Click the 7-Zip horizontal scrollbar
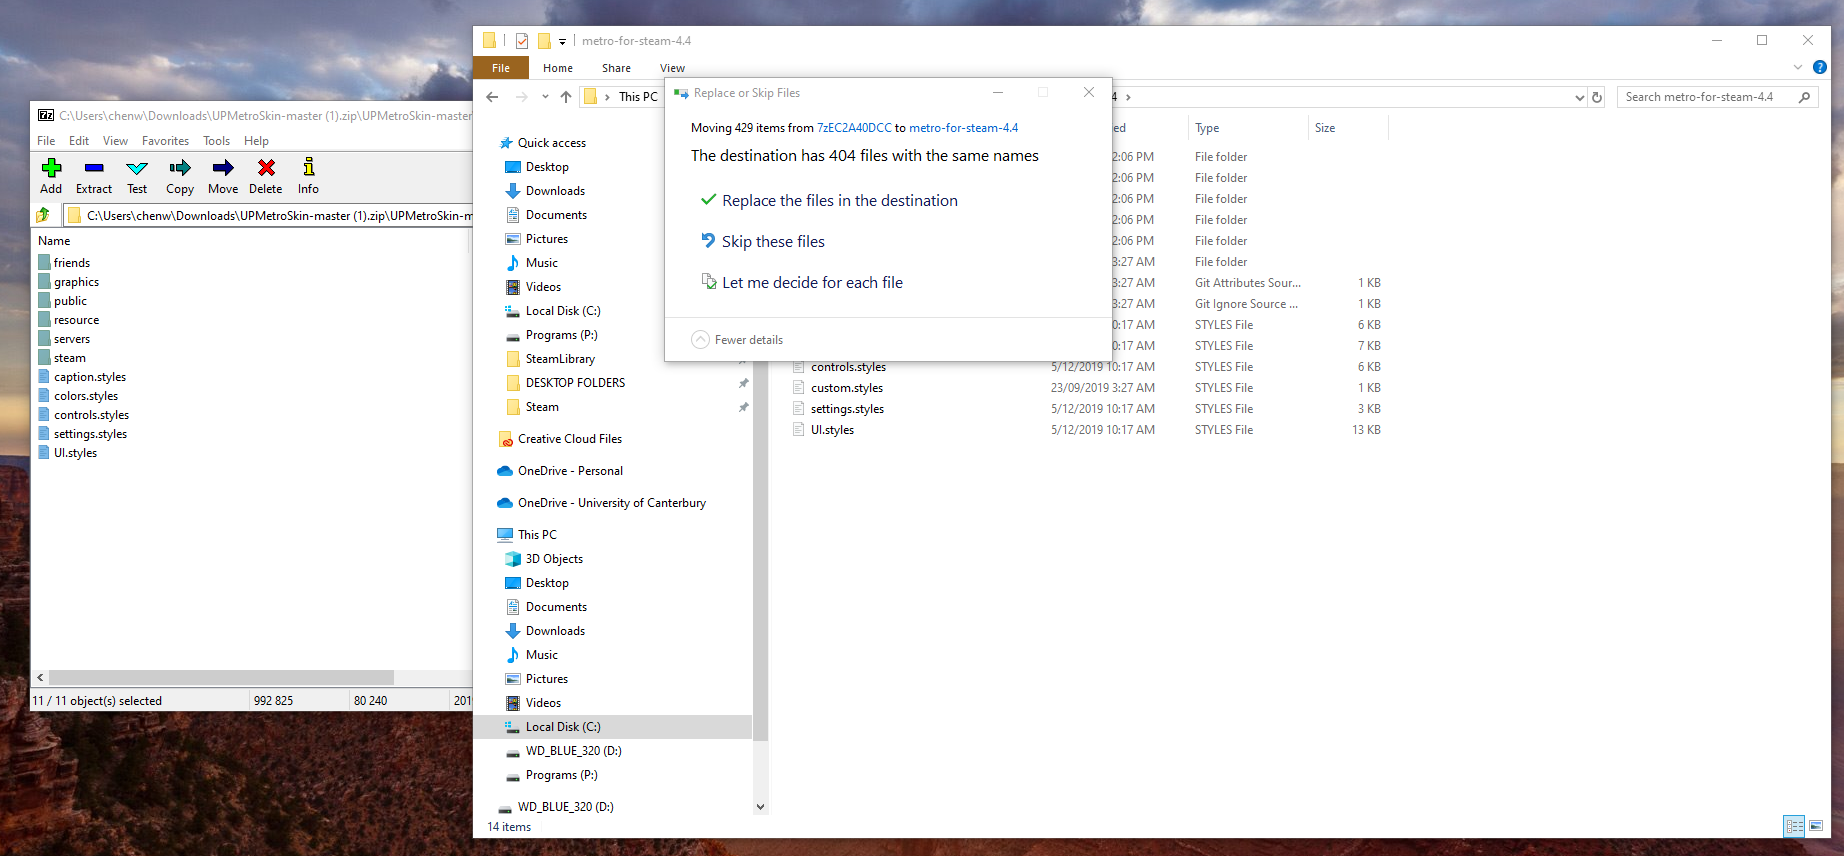Viewport: 1844px width, 856px height. [221, 677]
